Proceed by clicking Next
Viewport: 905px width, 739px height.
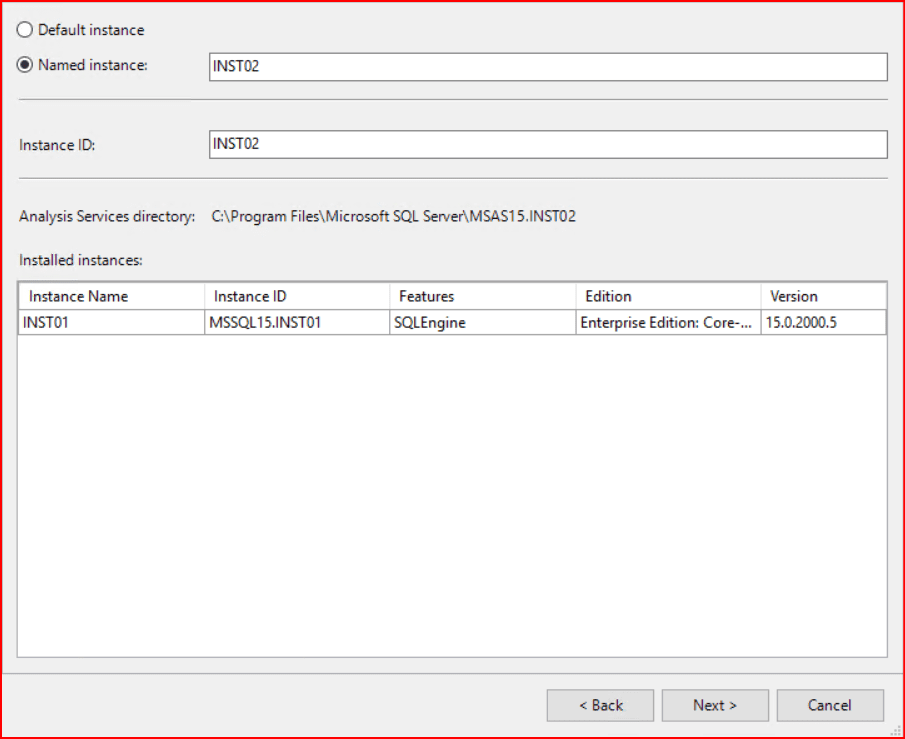pos(715,705)
